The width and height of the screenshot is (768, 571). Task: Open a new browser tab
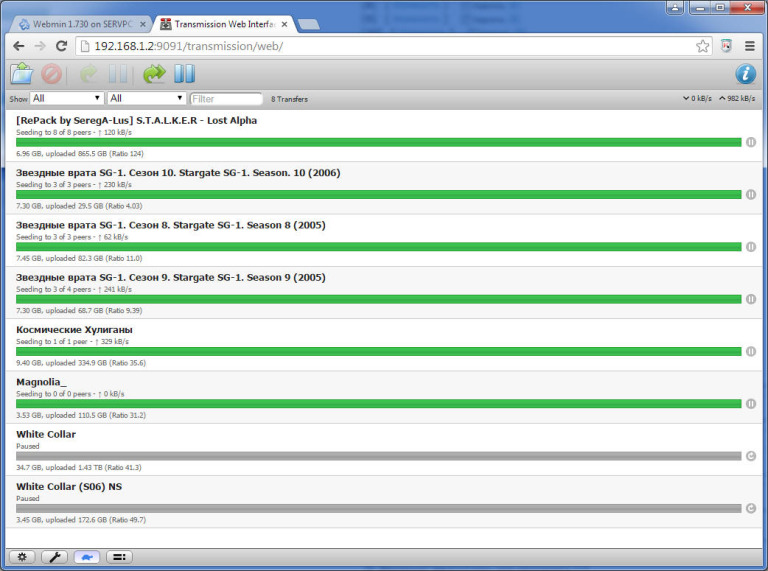(309, 24)
